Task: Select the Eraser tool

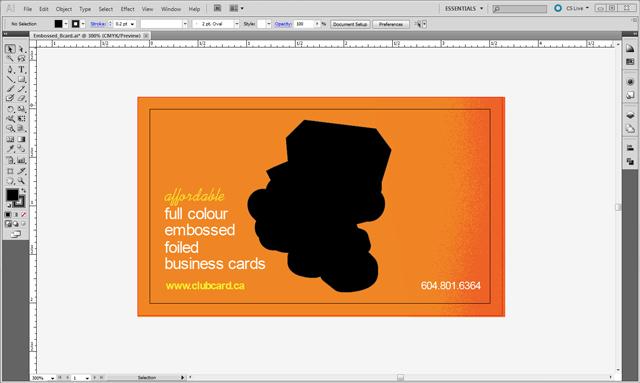Action: 22,98
